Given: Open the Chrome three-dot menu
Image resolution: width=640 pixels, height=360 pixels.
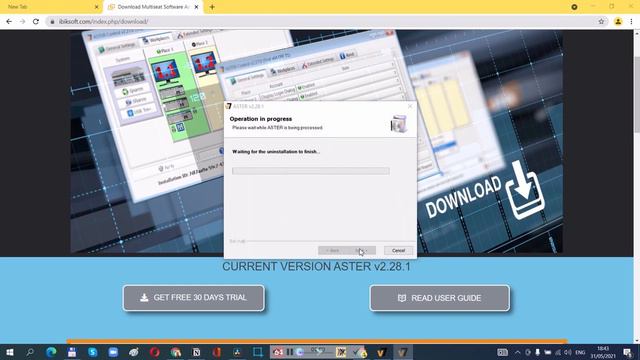Looking at the screenshot, I should click(631, 21).
